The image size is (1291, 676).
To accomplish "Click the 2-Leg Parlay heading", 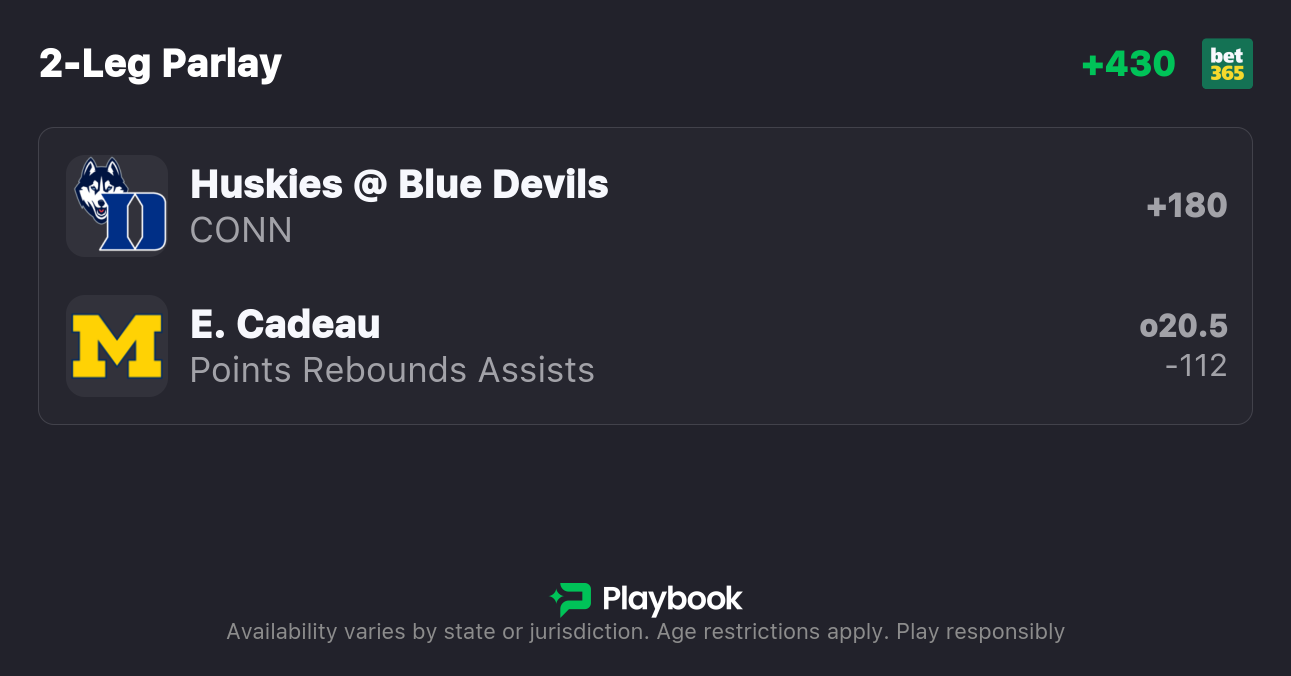I will [x=160, y=64].
